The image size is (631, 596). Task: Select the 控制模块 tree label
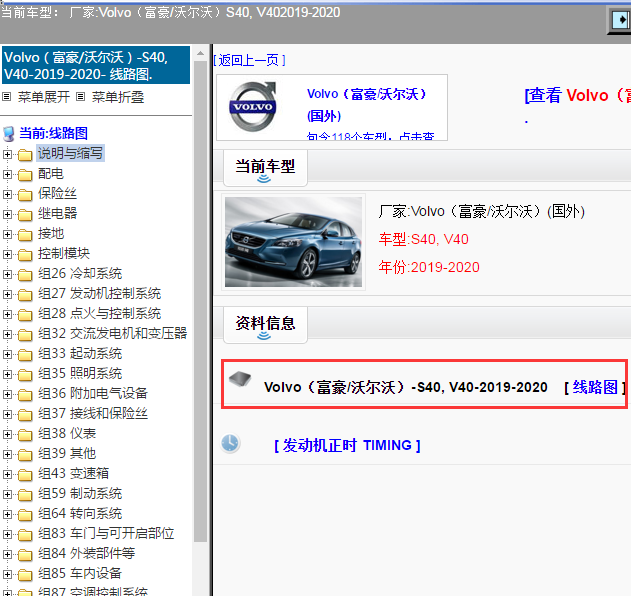(64, 253)
